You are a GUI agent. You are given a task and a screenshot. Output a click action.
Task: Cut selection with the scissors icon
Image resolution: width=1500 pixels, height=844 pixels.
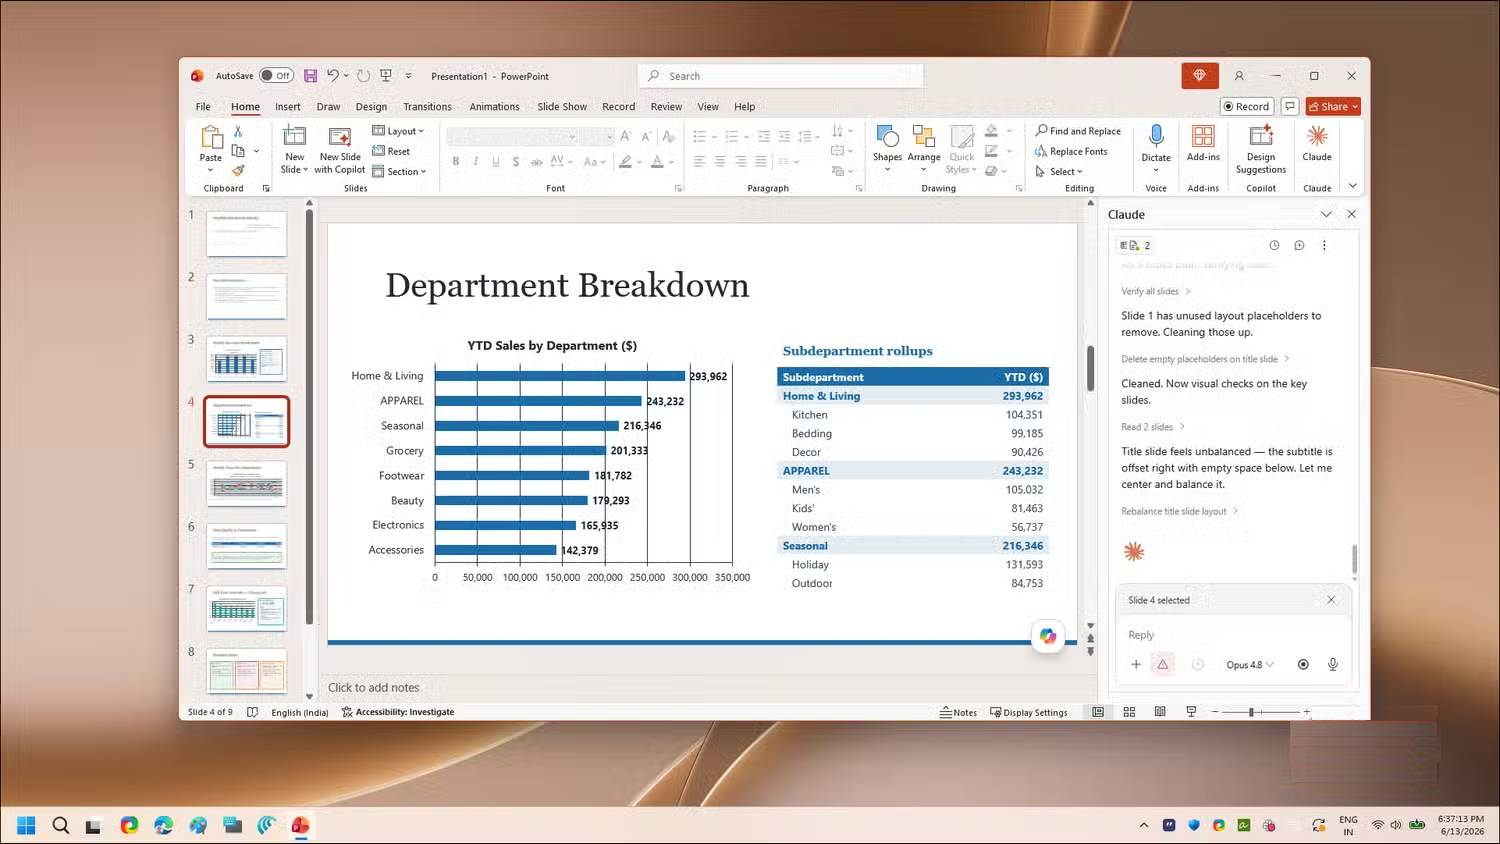(238, 131)
